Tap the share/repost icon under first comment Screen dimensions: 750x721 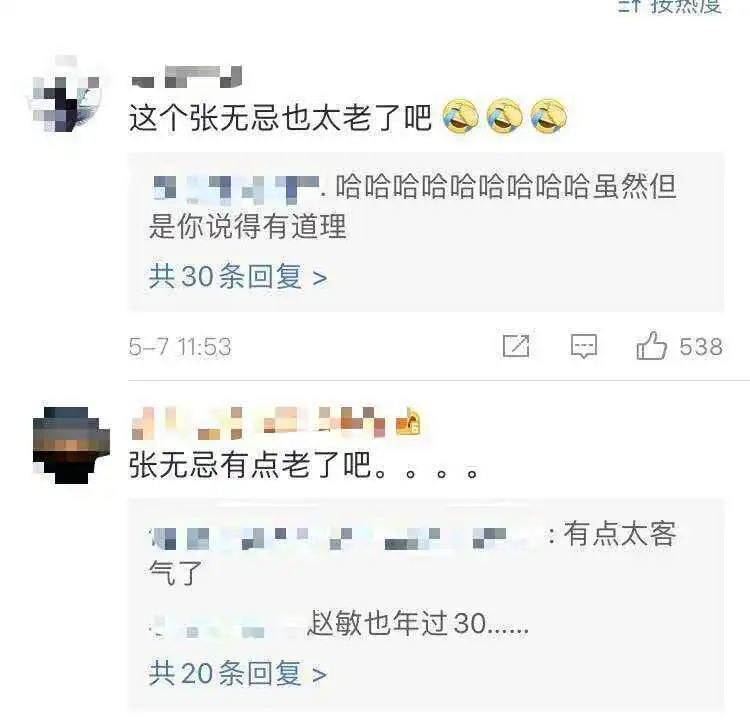click(x=516, y=345)
